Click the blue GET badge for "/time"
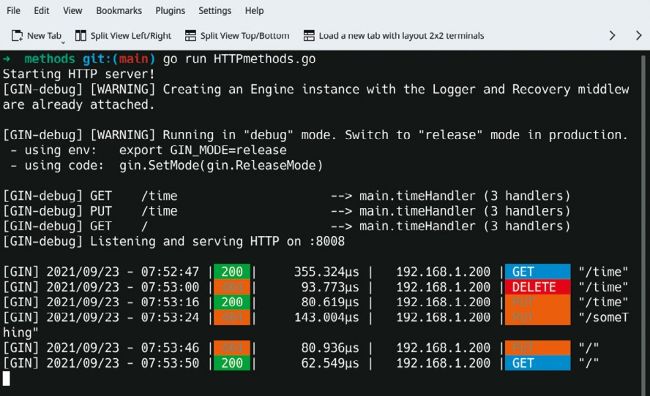The height and width of the screenshot is (396, 650). (538, 272)
